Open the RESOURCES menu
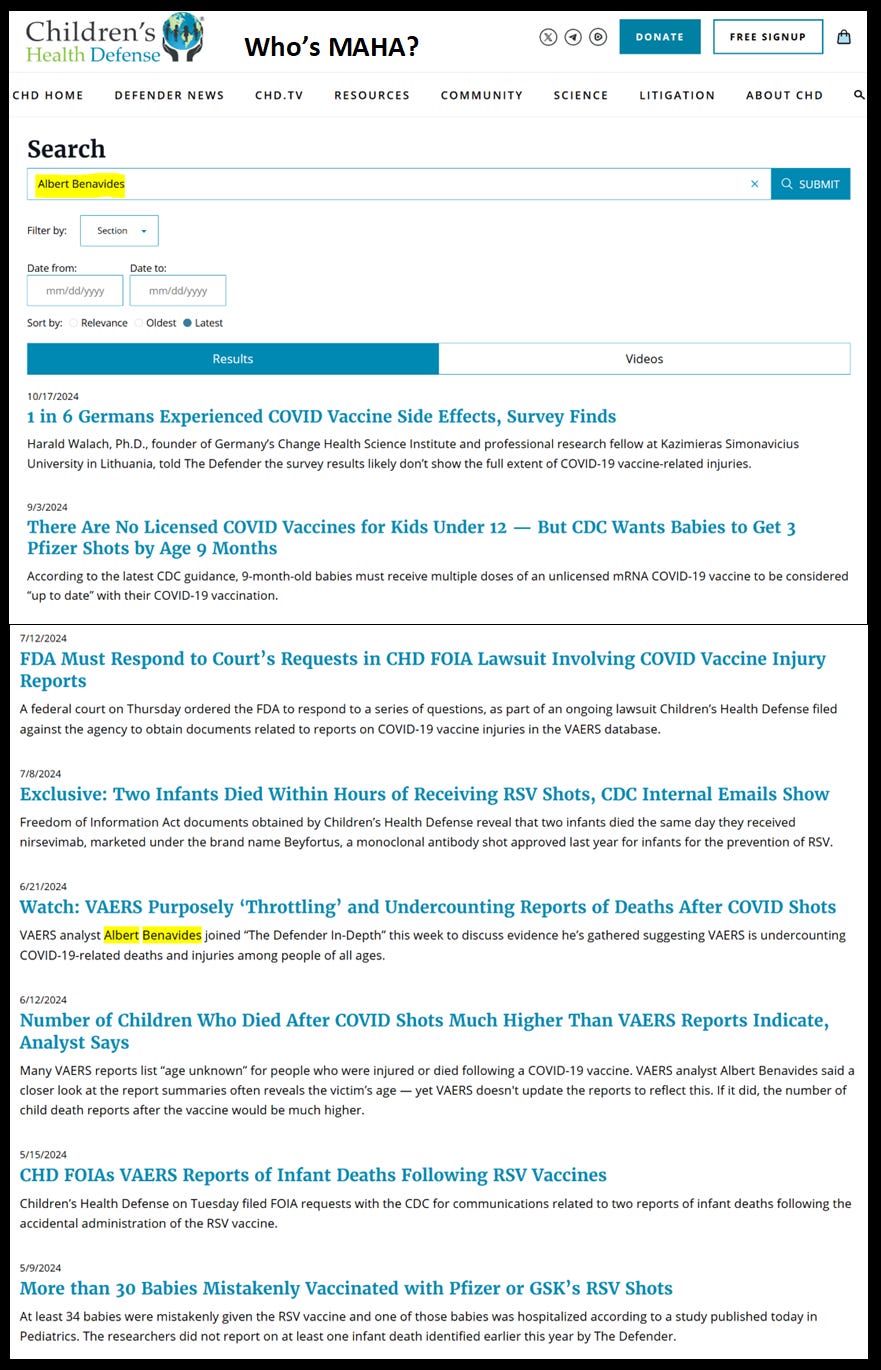The height and width of the screenshot is (1370, 881). pyautogui.click(x=372, y=95)
